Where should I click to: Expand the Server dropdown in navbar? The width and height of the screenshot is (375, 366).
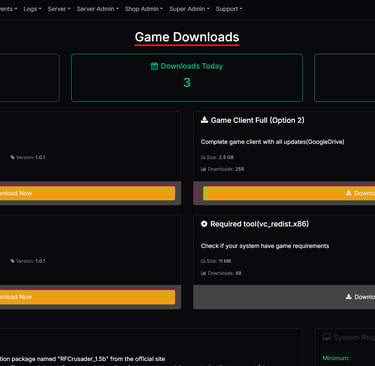pos(59,9)
